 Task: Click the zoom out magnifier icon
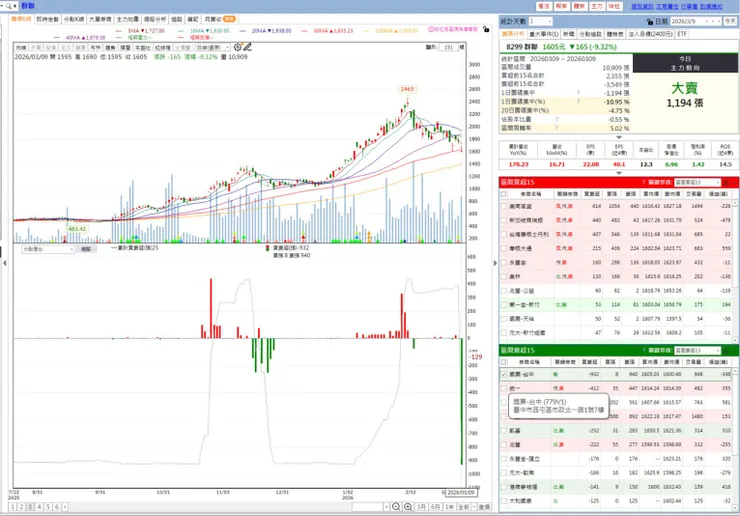(x=396, y=507)
